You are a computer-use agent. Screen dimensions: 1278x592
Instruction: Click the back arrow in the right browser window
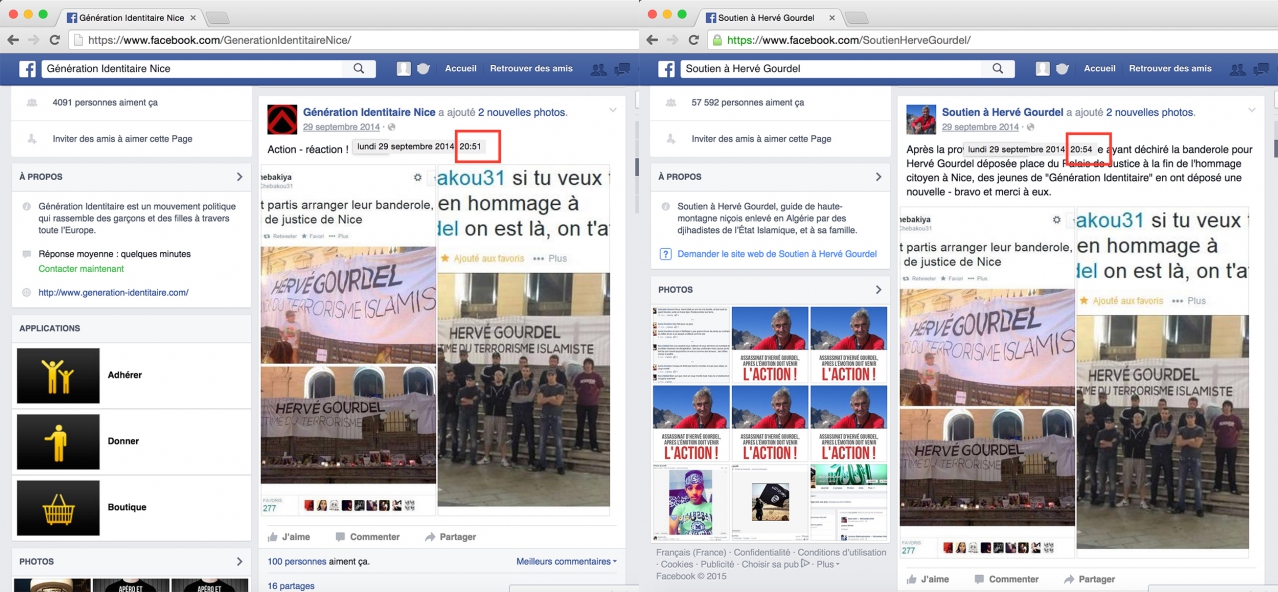652,40
